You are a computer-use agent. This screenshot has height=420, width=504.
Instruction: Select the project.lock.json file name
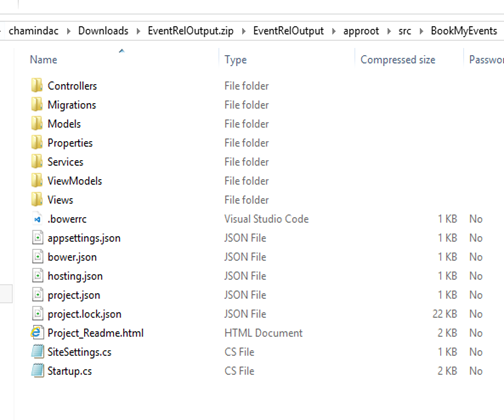click(x=84, y=314)
